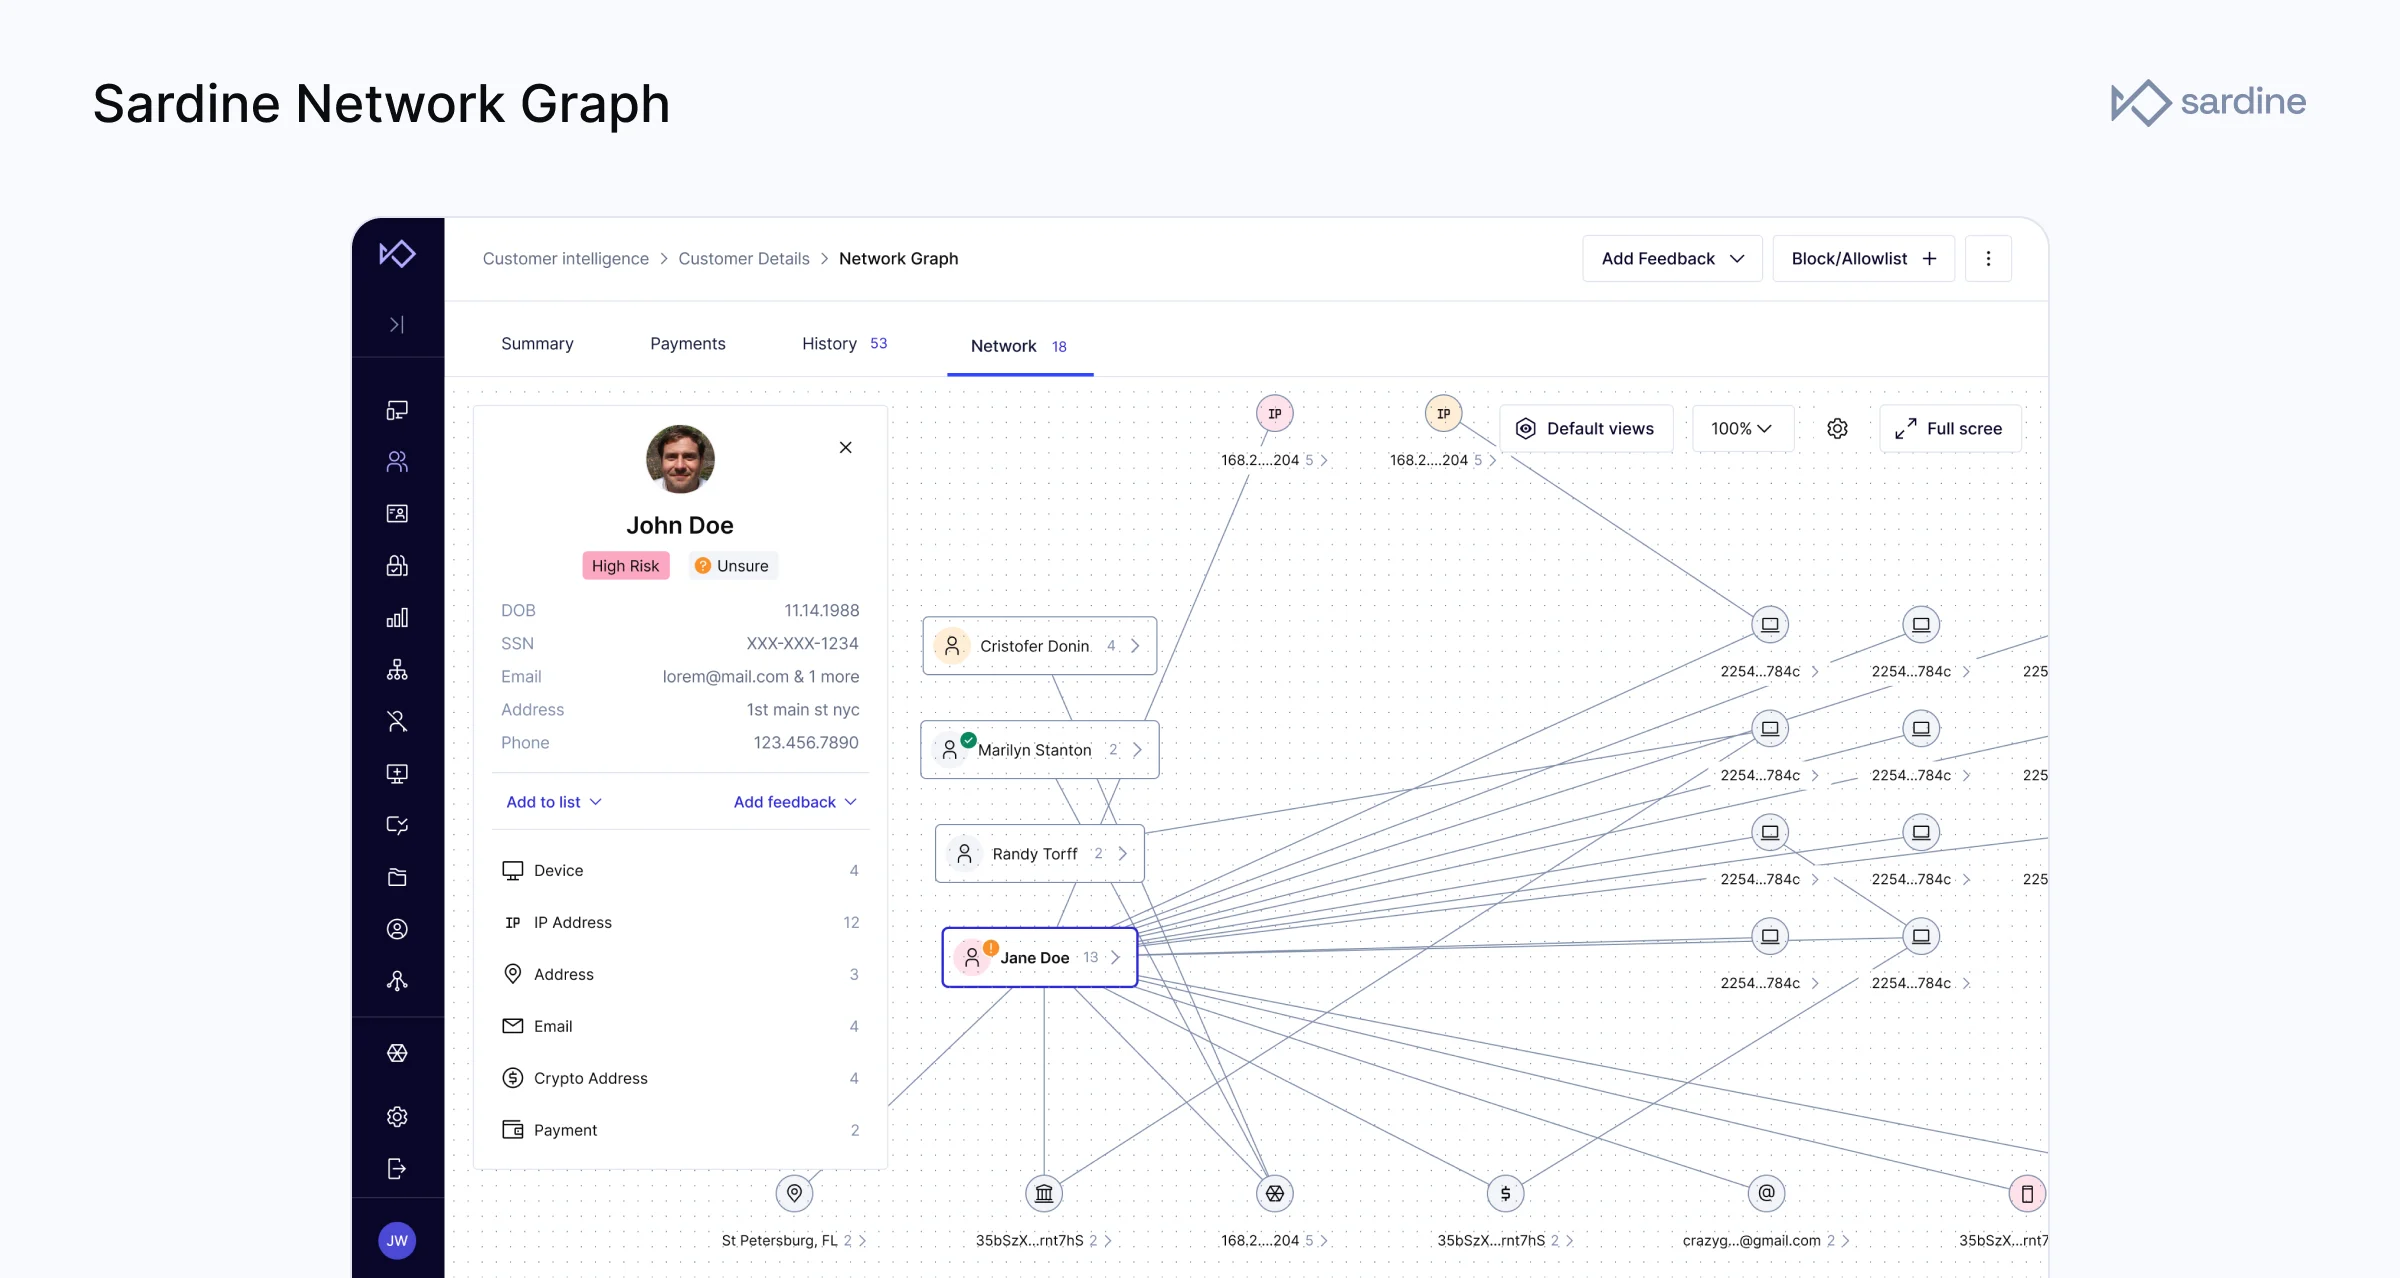Click the Jane Doe alert badge
The height and width of the screenshot is (1278, 2400).
point(989,945)
